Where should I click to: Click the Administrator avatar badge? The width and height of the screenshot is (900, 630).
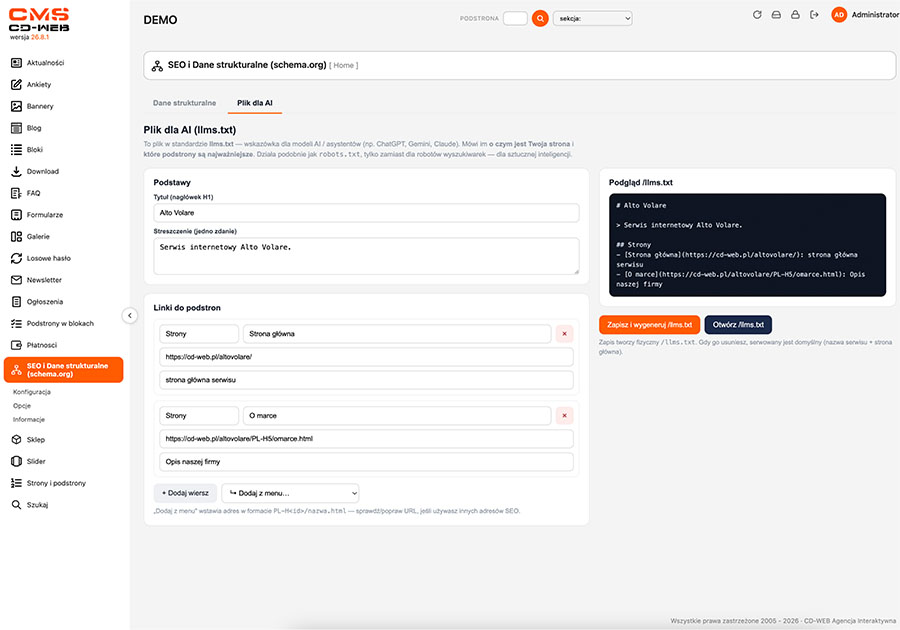(x=839, y=15)
